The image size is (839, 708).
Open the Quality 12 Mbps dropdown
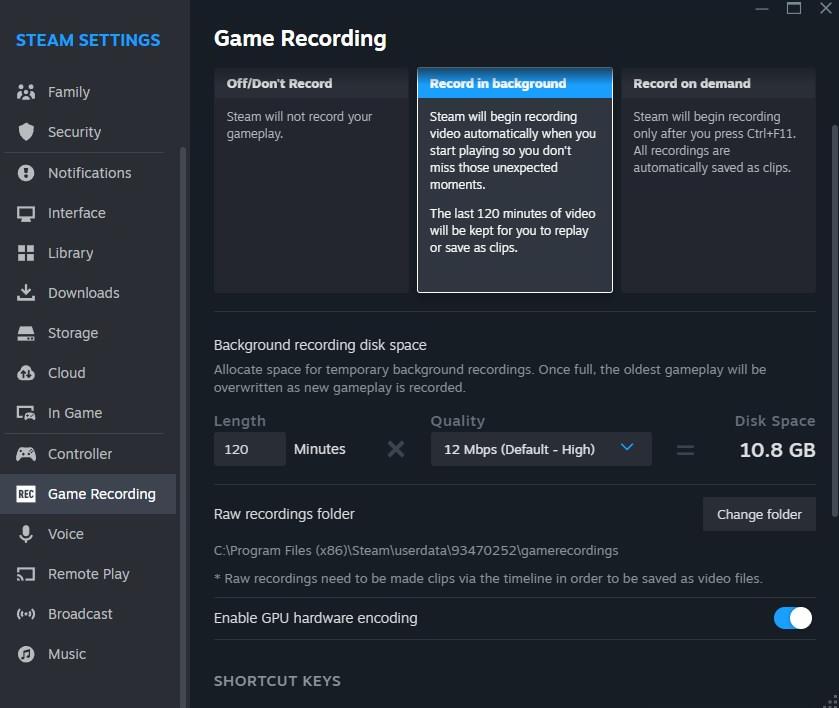point(541,449)
